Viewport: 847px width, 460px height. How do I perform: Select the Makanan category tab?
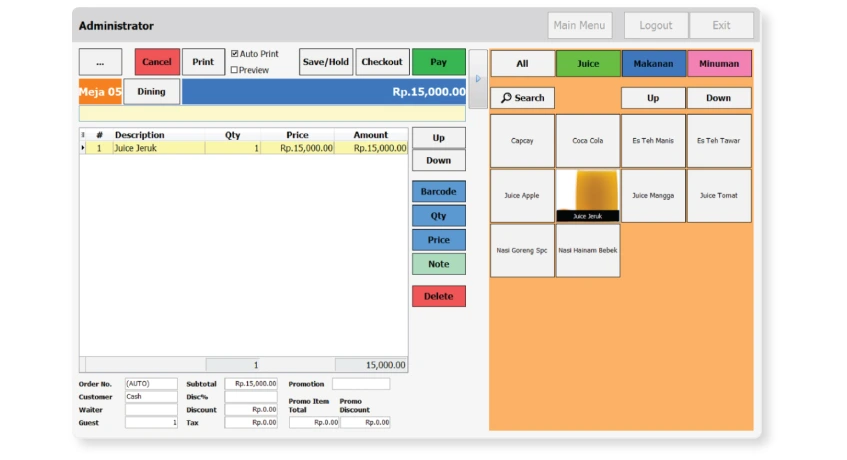pos(653,64)
